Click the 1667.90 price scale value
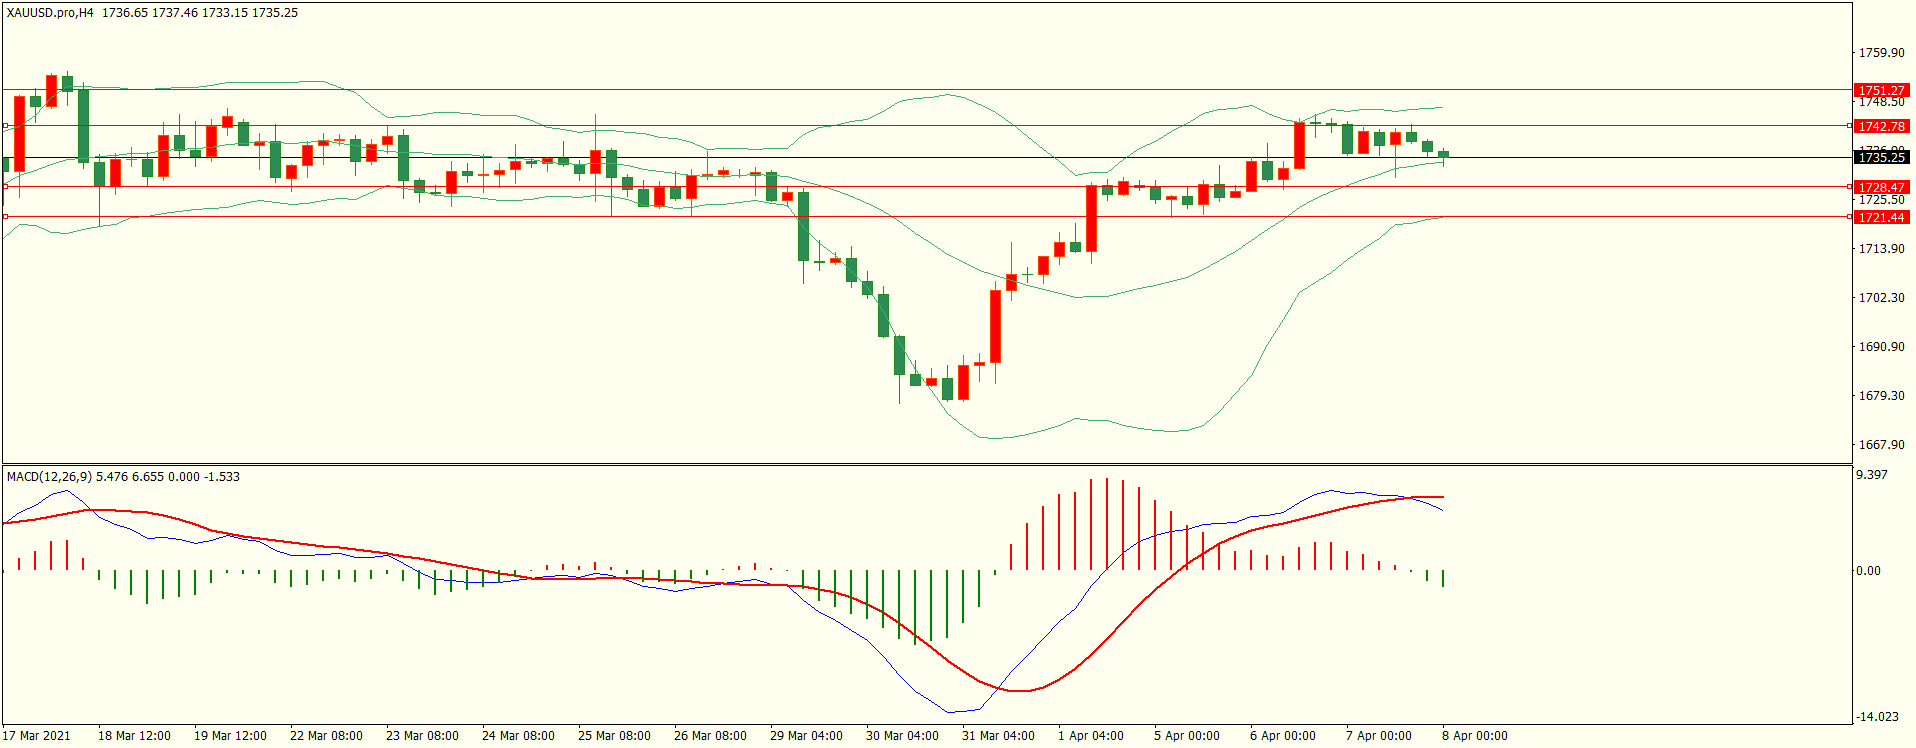1916x748 pixels. pos(1881,445)
